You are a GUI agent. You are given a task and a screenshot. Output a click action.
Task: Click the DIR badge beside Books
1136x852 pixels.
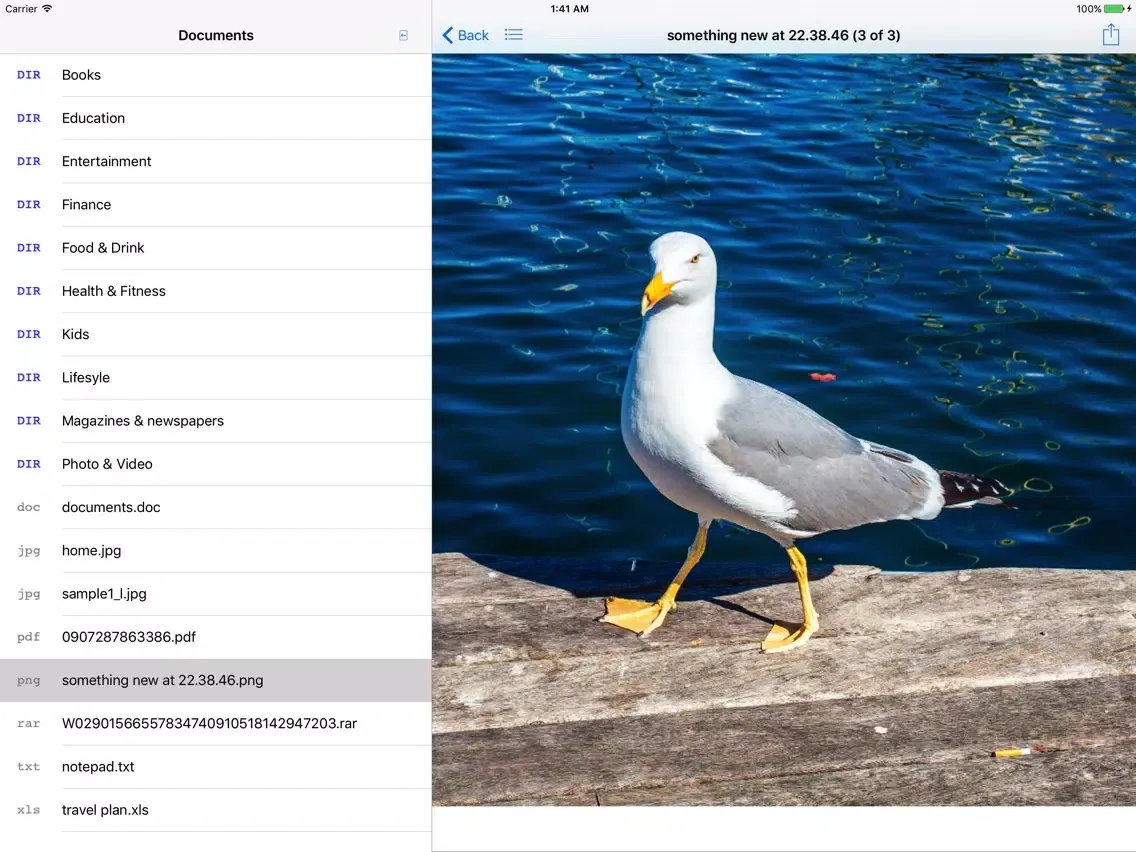point(28,74)
